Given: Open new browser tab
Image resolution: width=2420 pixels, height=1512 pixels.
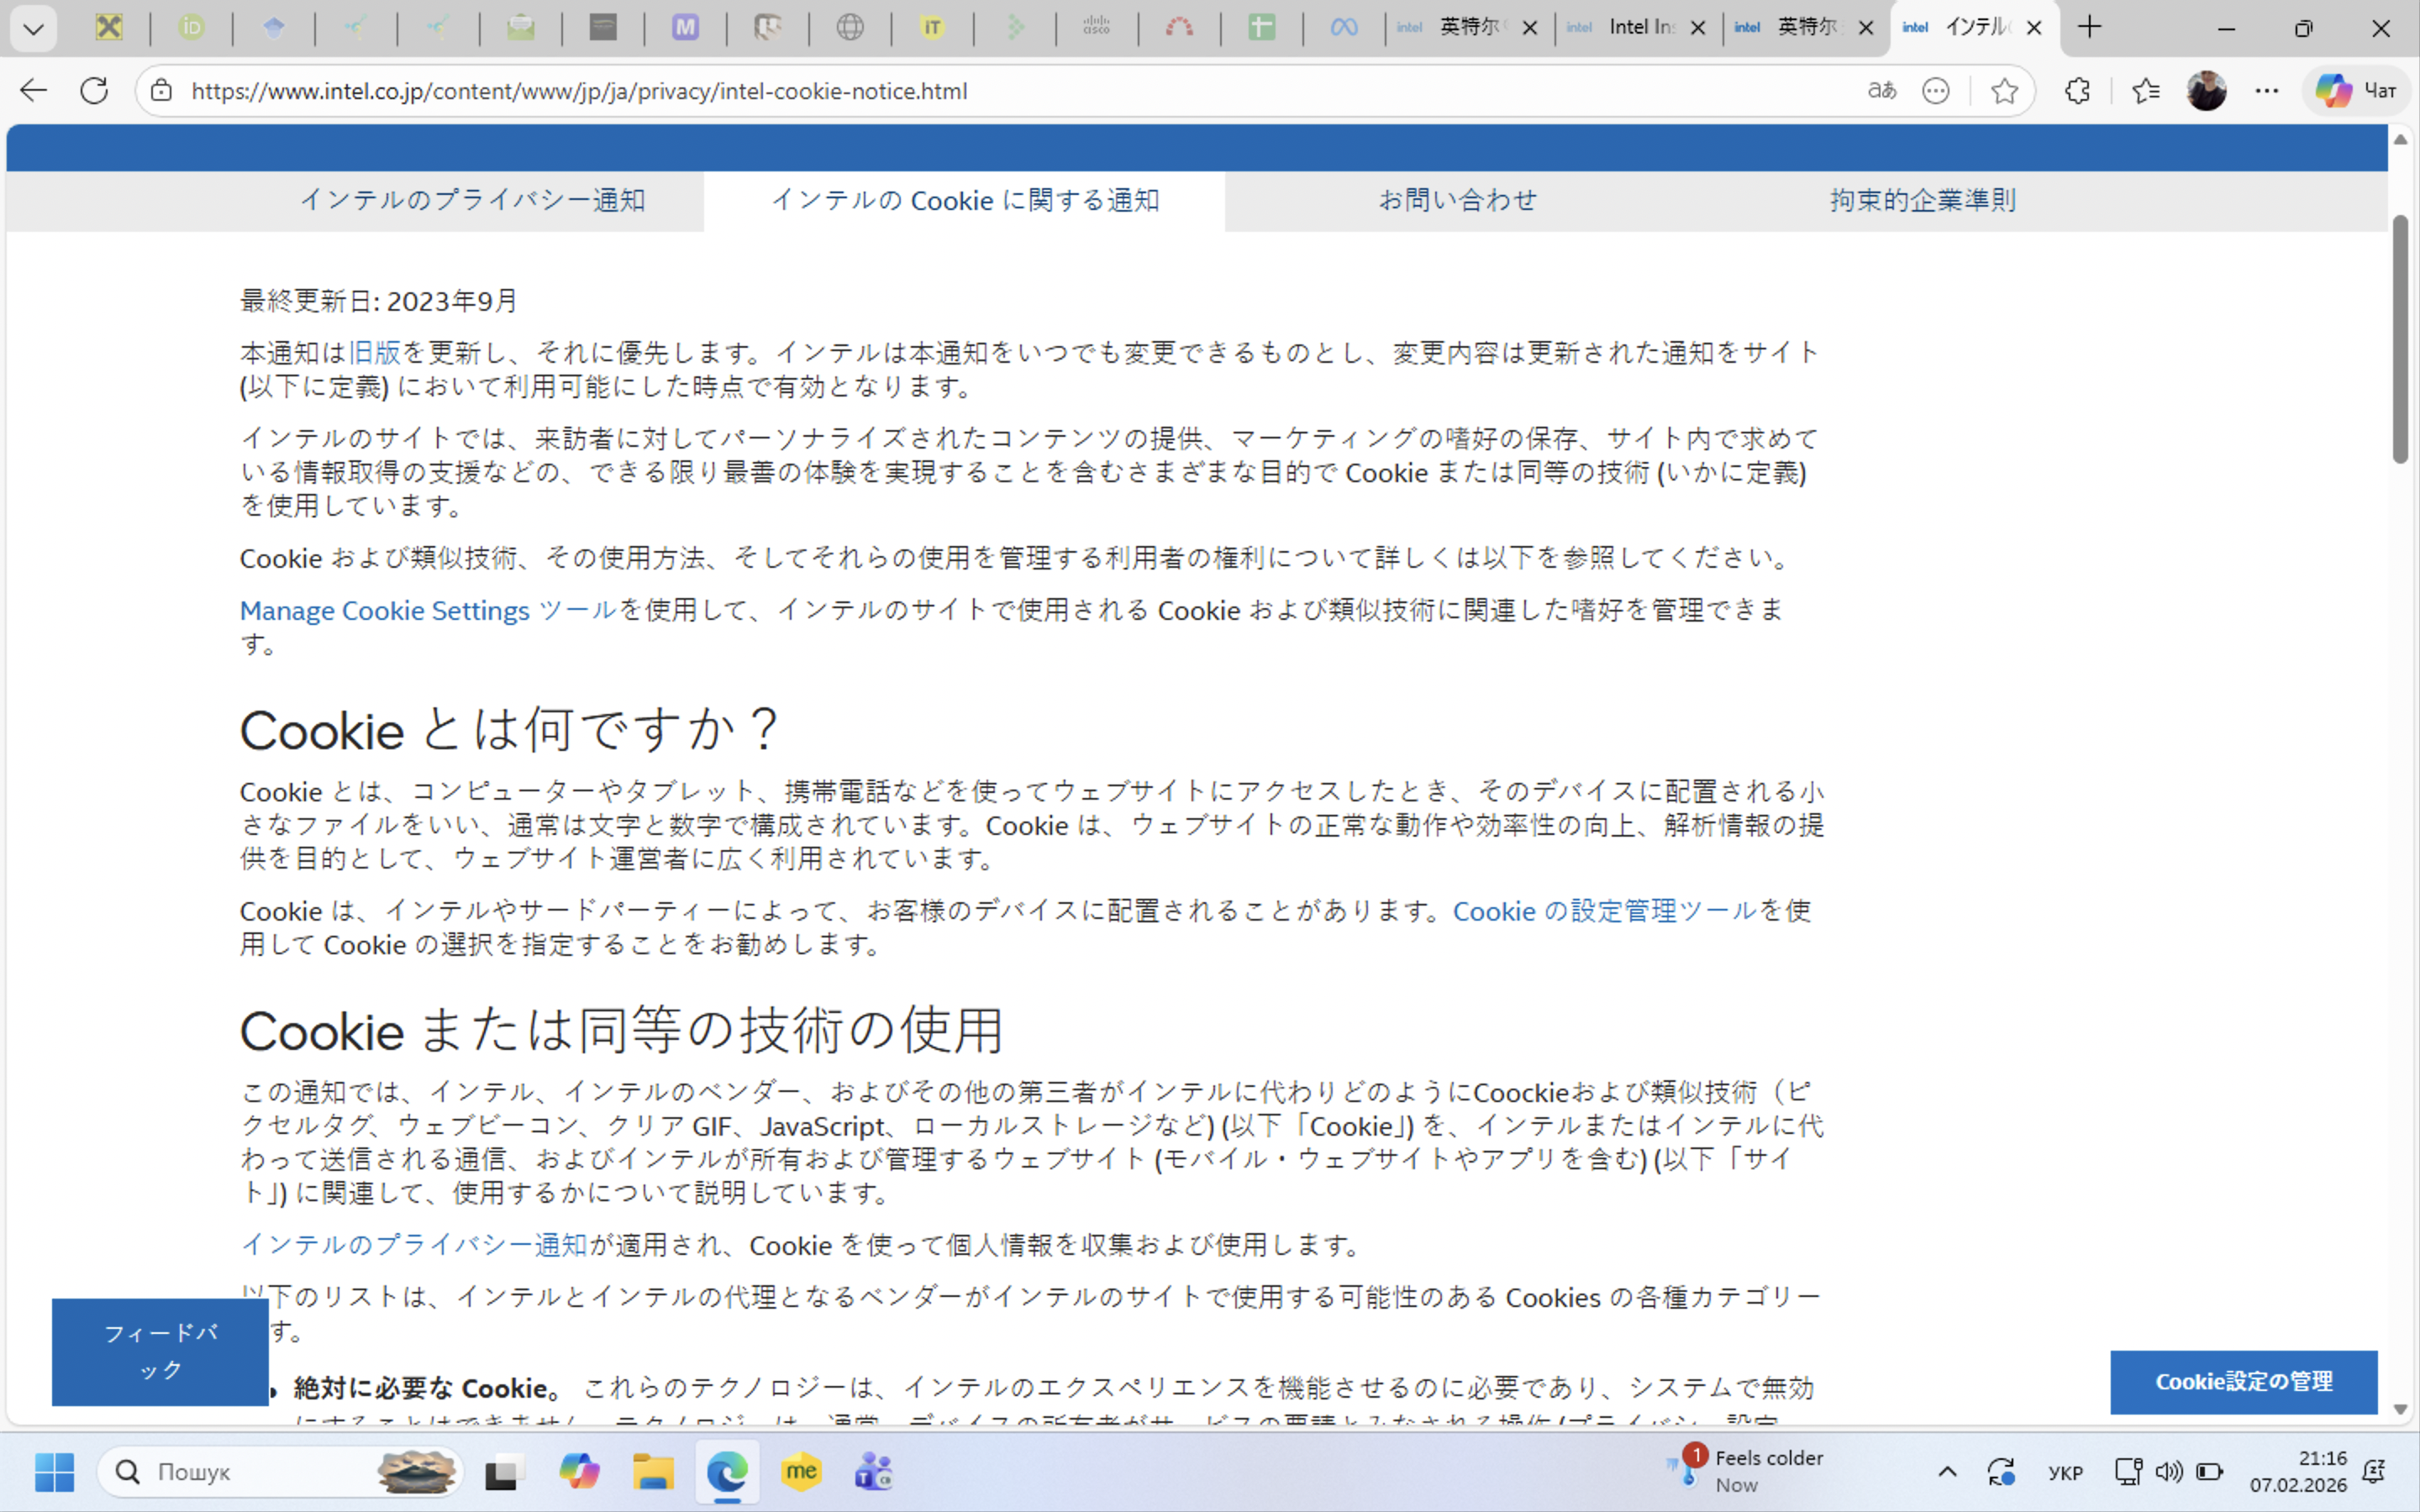Looking at the screenshot, I should point(2089,28).
